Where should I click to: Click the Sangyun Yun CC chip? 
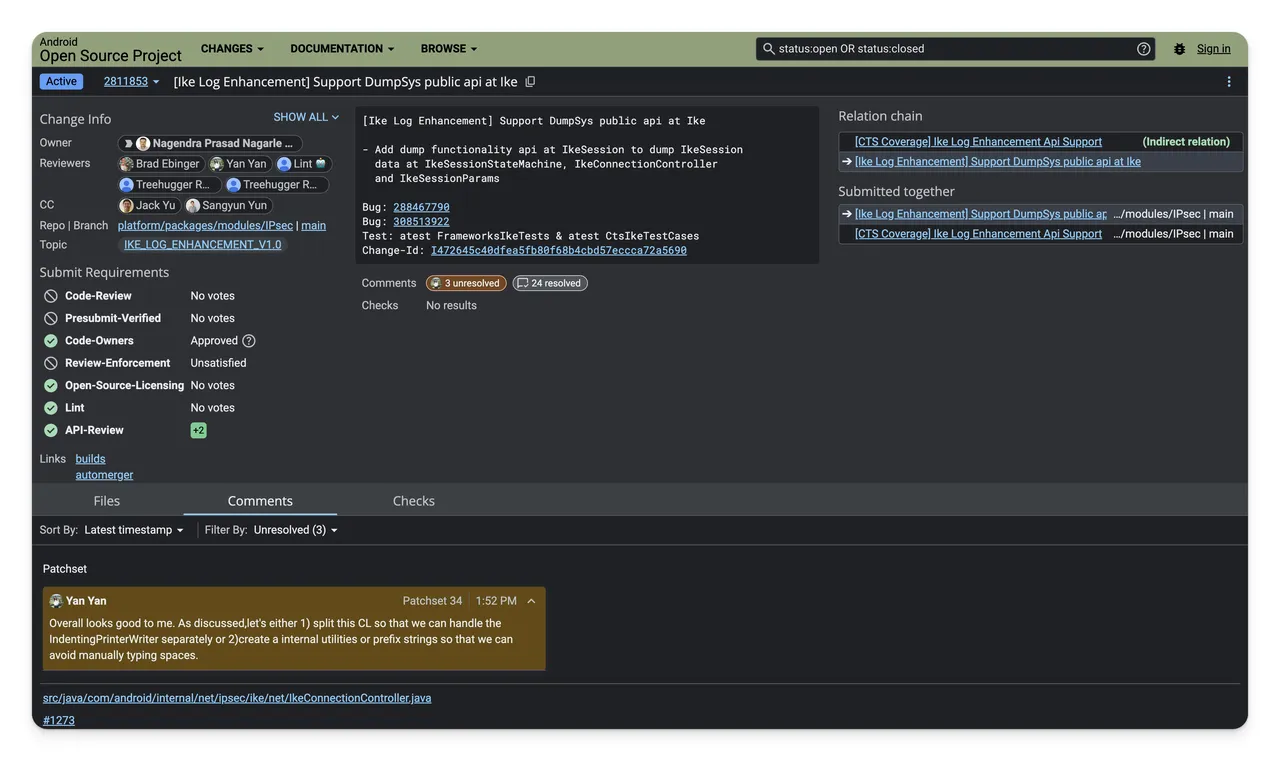(228, 206)
